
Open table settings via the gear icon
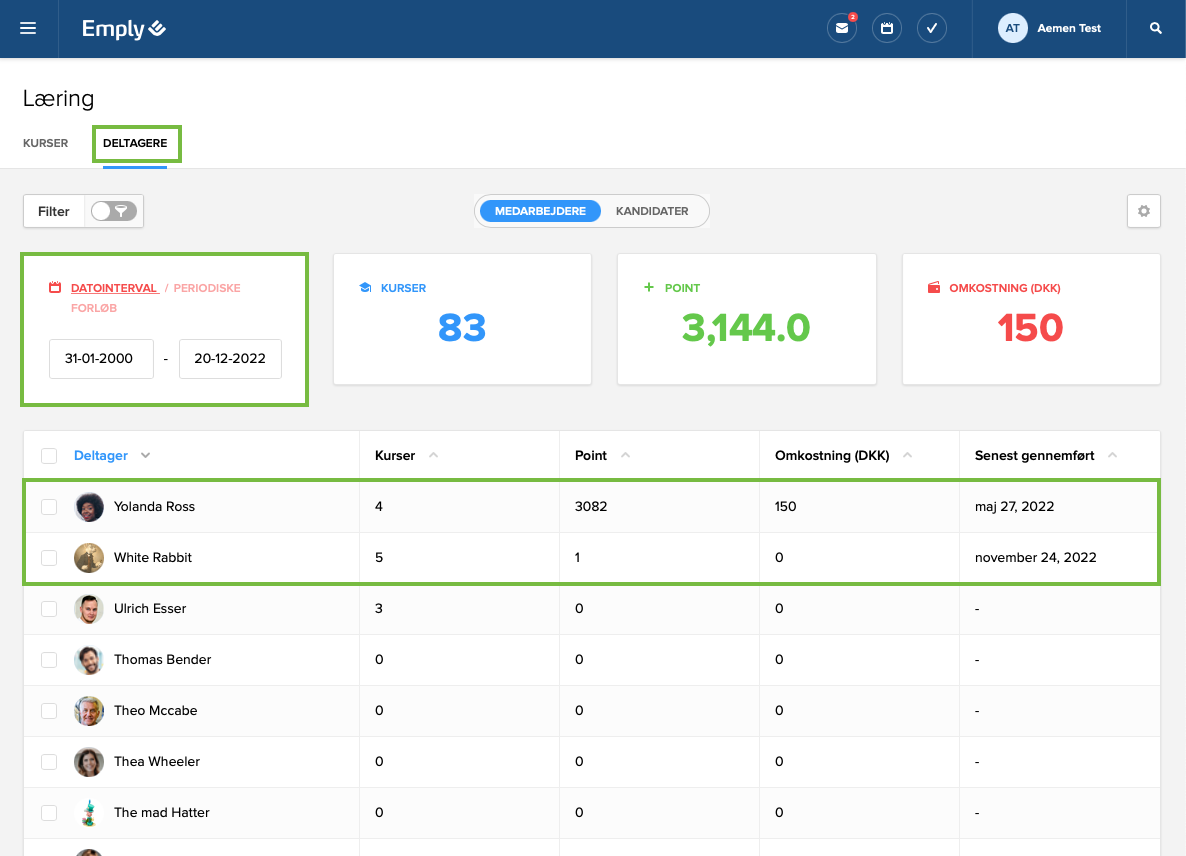(1144, 211)
